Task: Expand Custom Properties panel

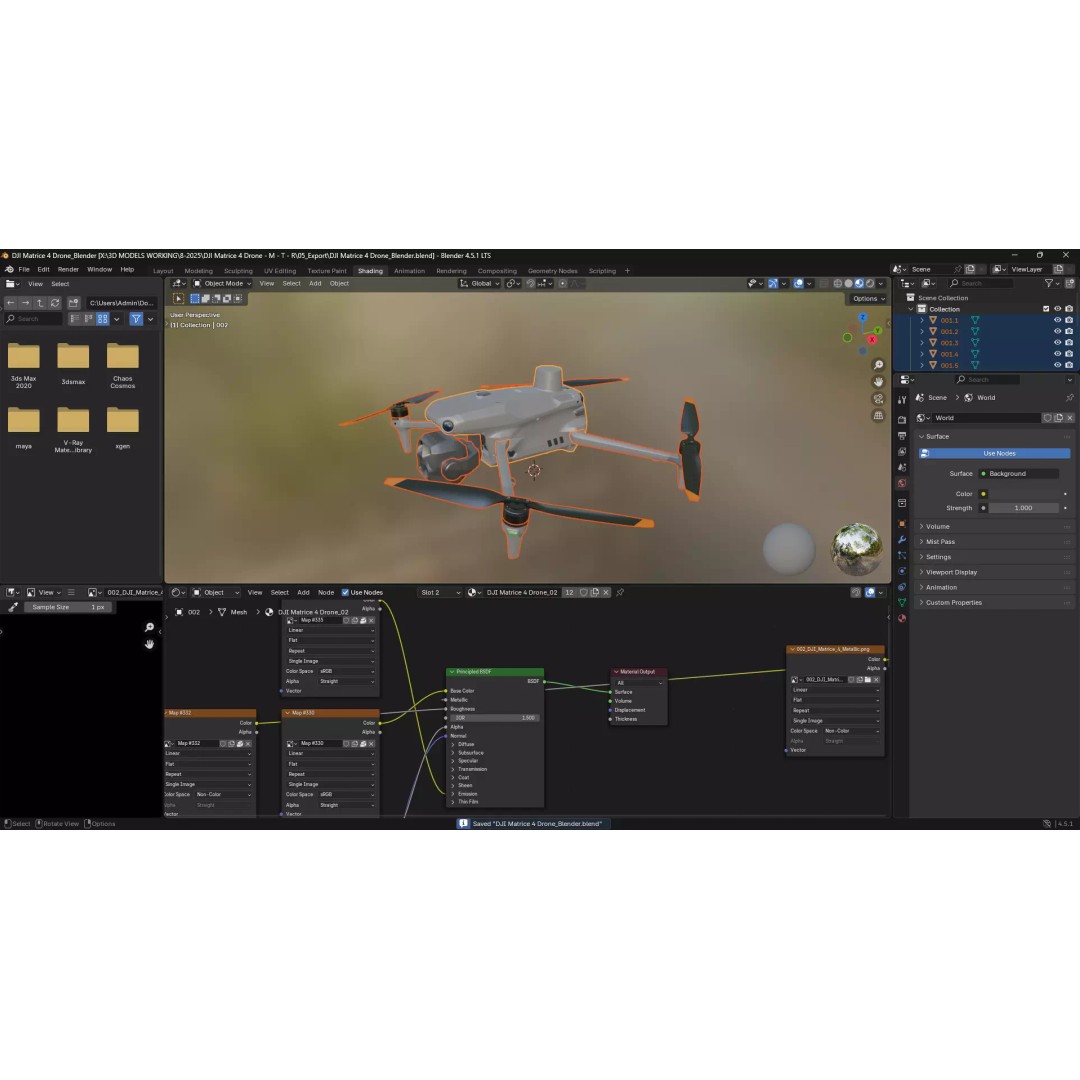Action: pyautogui.click(x=994, y=603)
